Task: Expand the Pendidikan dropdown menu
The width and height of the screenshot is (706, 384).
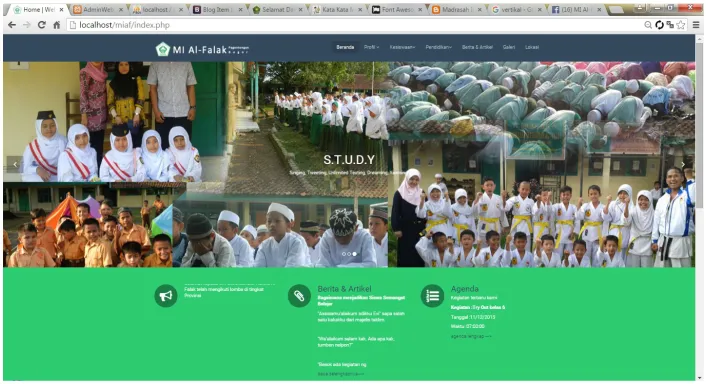Action: coord(438,47)
